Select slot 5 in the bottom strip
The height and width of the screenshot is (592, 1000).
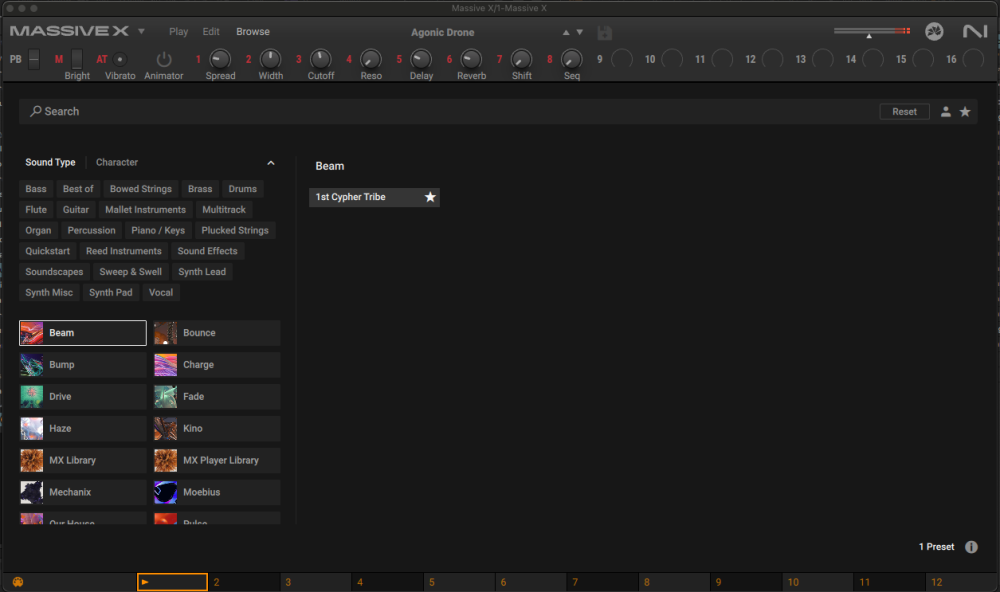(x=459, y=582)
